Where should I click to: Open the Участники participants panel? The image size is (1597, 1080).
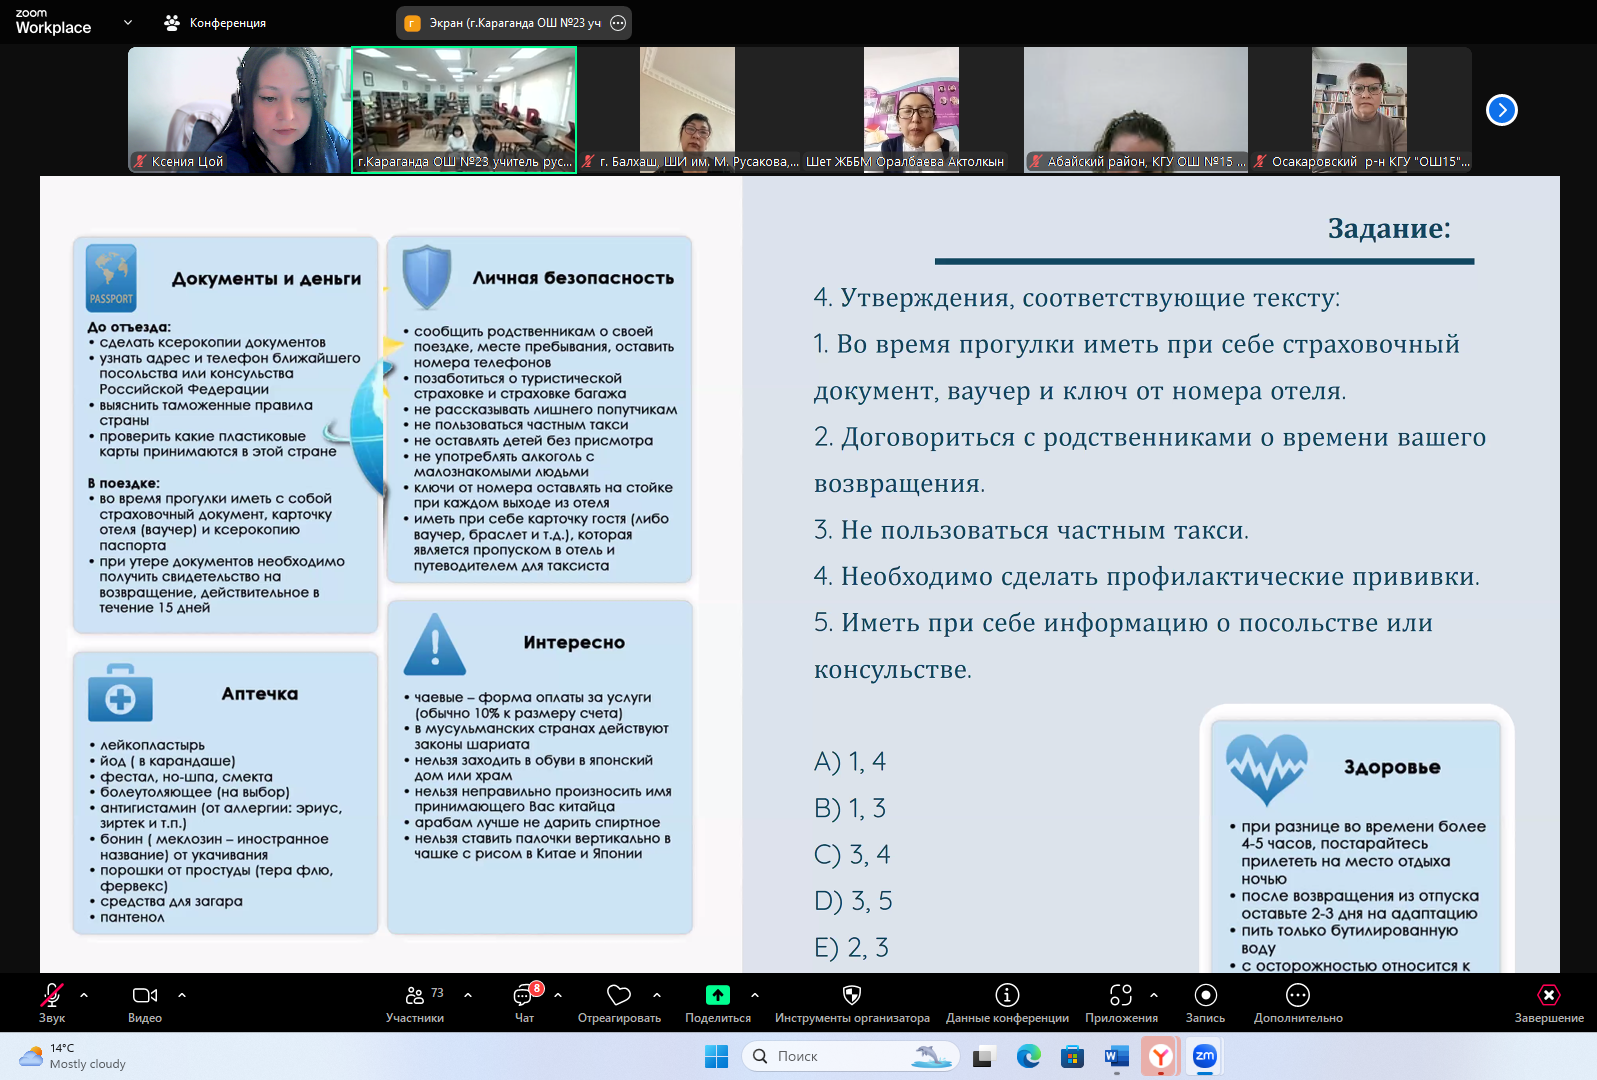(x=415, y=1003)
